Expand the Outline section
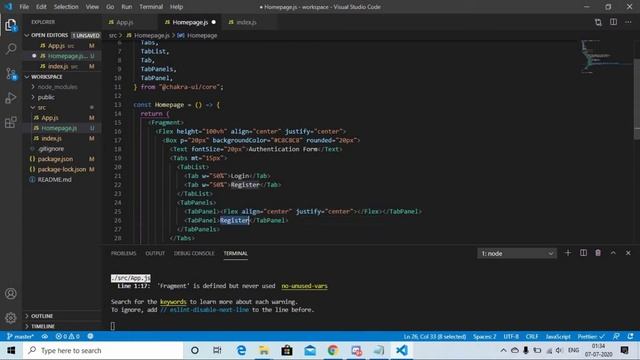 tap(62, 316)
